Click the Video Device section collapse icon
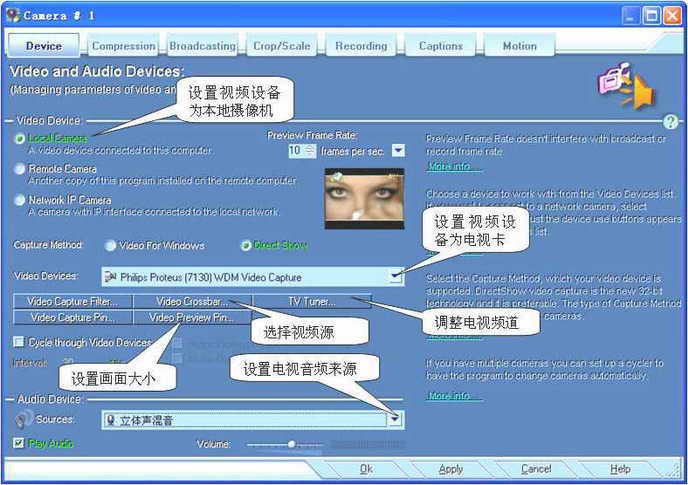Image resolution: width=688 pixels, height=485 pixels. pos(9,120)
